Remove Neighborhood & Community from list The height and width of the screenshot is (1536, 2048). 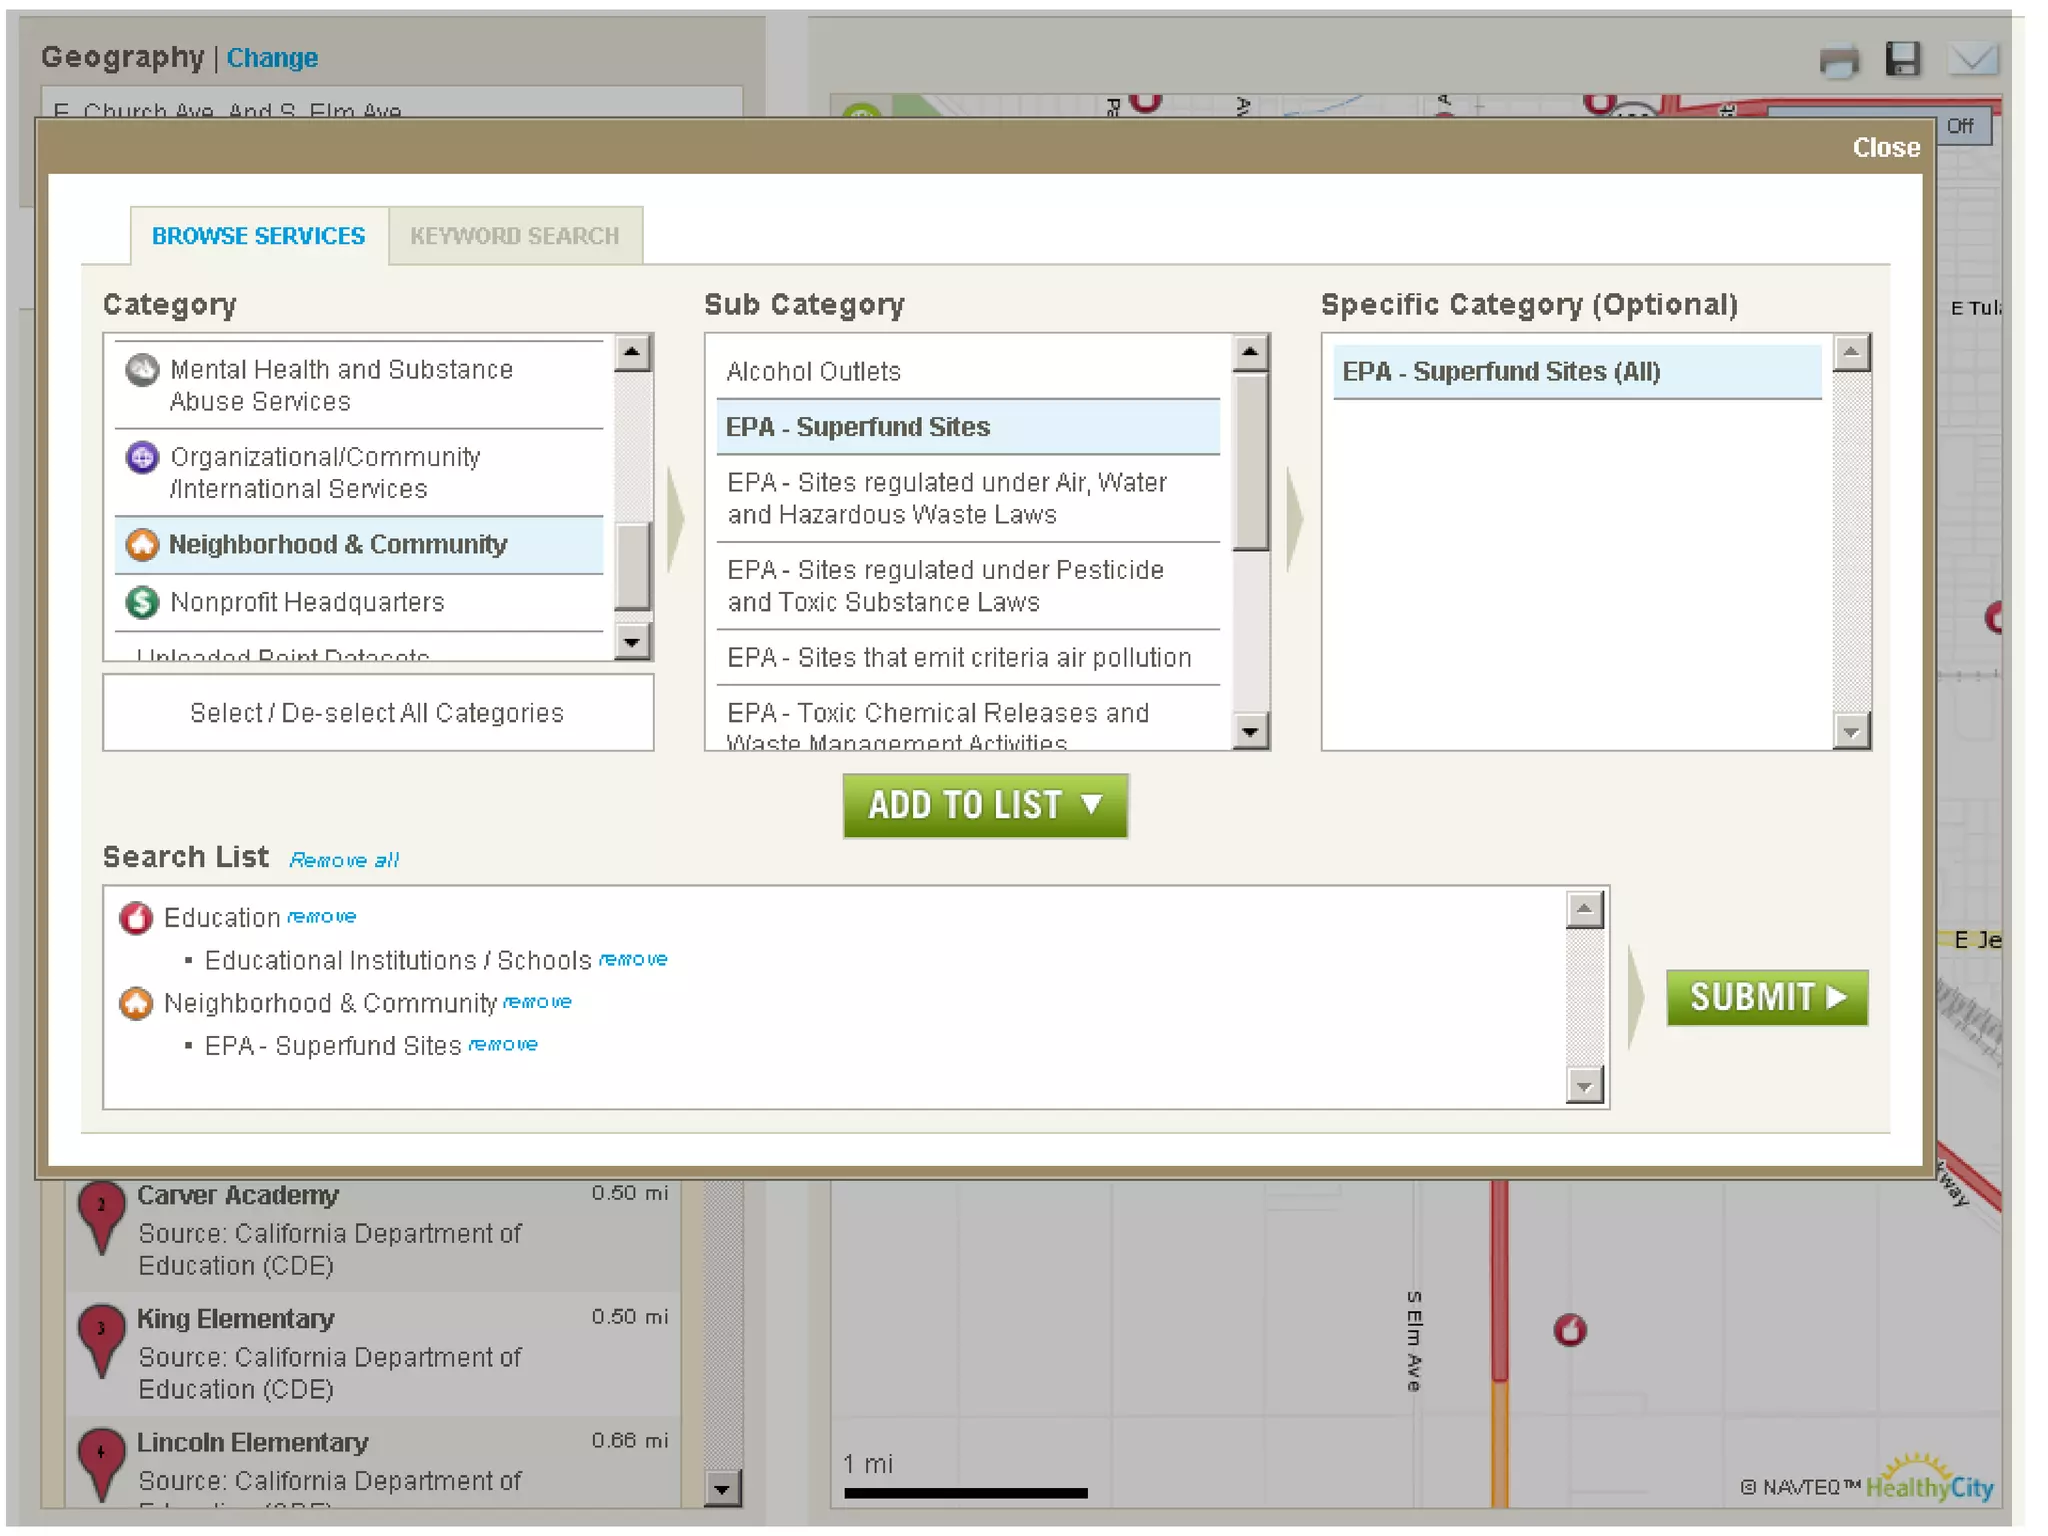[x=537, y=1001]
